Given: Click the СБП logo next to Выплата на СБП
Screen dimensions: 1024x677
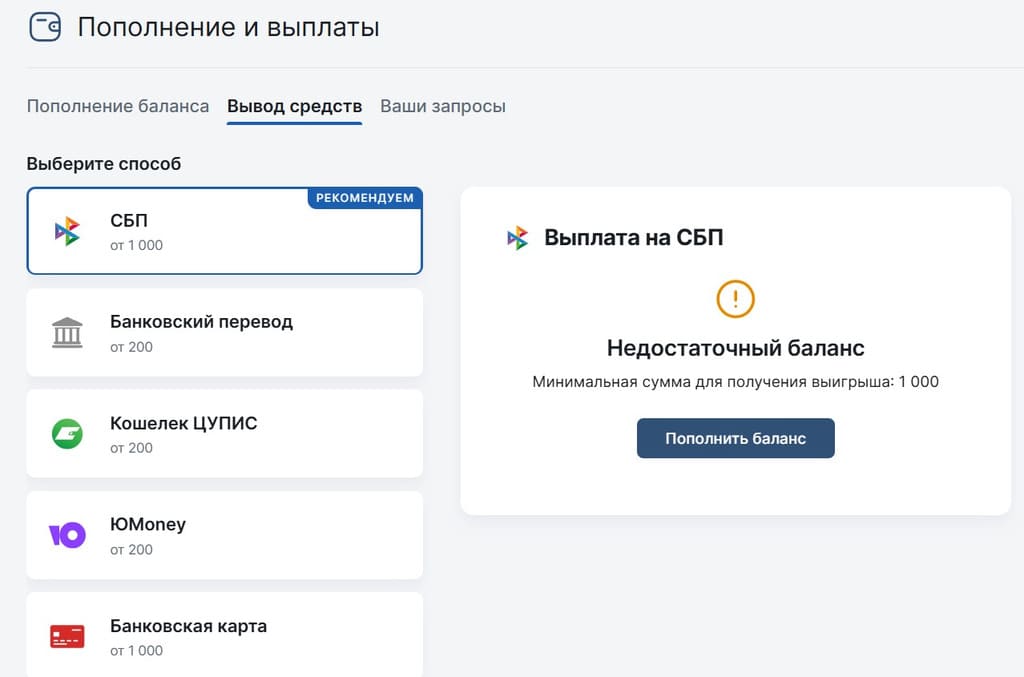Looking at the screenshot, I should pos(518,238).
